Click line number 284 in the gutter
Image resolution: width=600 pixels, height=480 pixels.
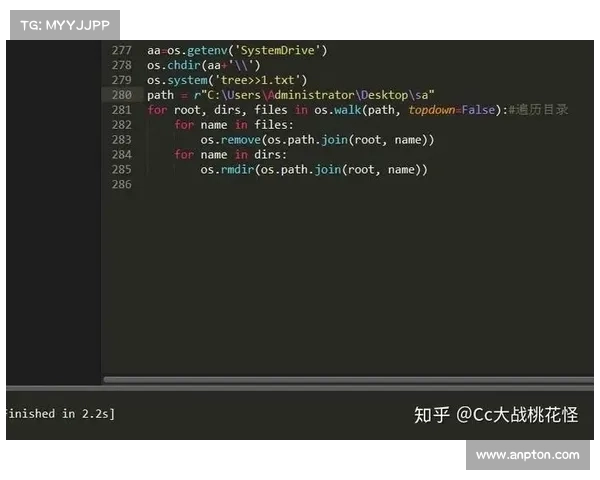click(122, 155)
